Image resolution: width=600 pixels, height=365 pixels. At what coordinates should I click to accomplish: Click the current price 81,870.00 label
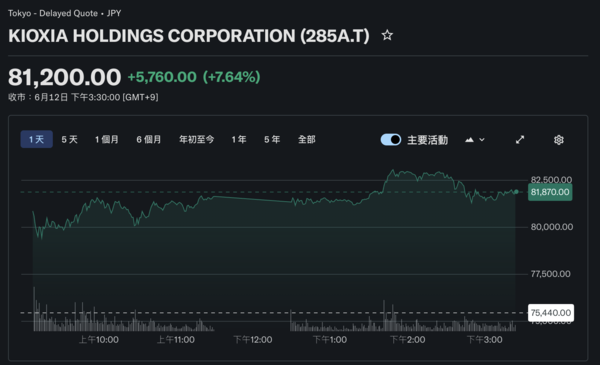[x=550, y=192]
